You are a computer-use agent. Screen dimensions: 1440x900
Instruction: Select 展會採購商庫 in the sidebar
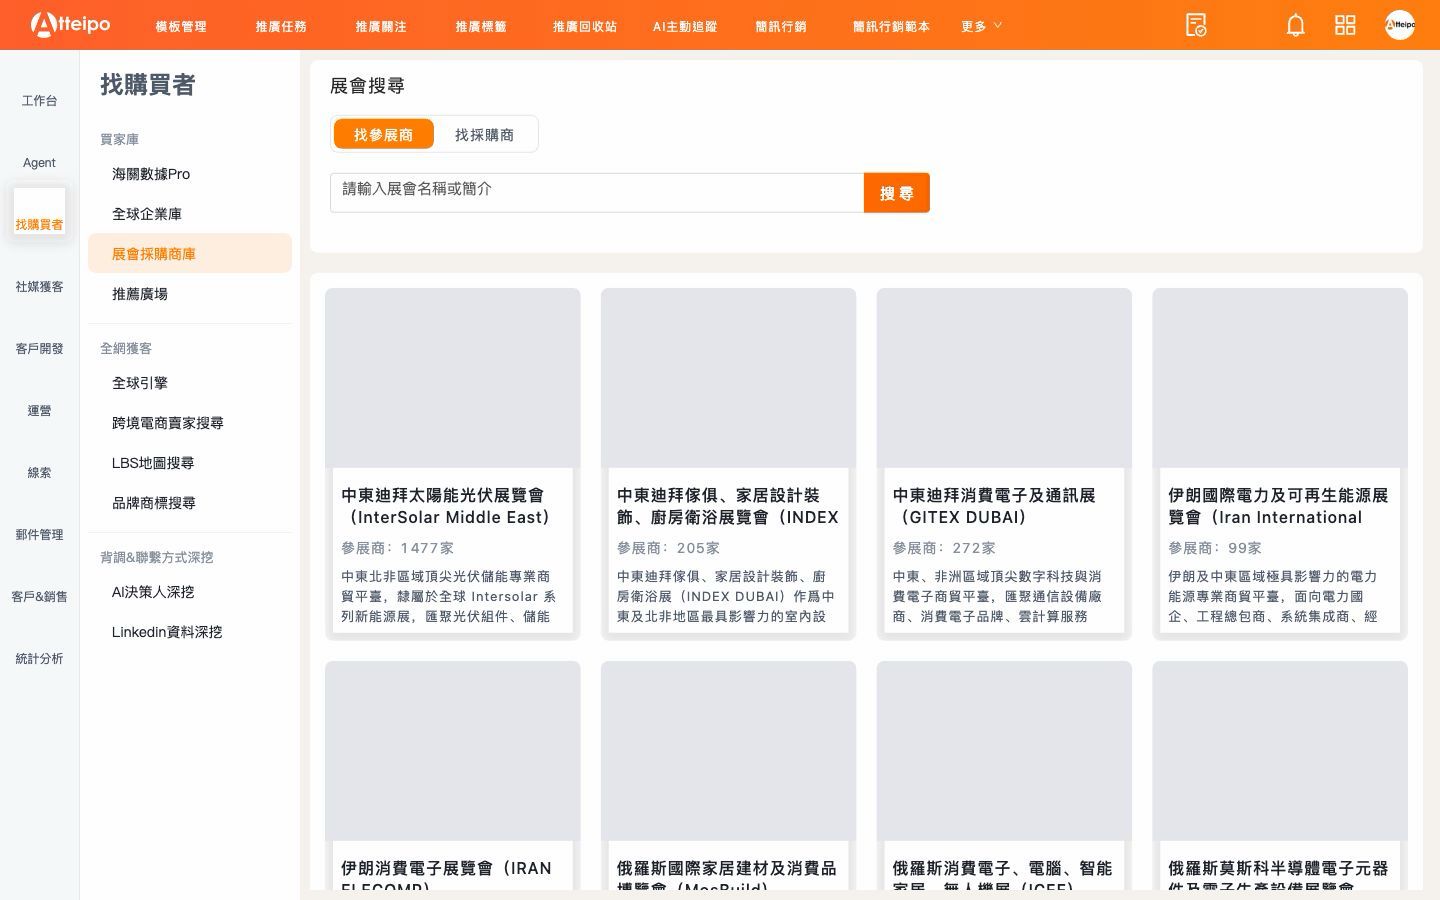190,254
